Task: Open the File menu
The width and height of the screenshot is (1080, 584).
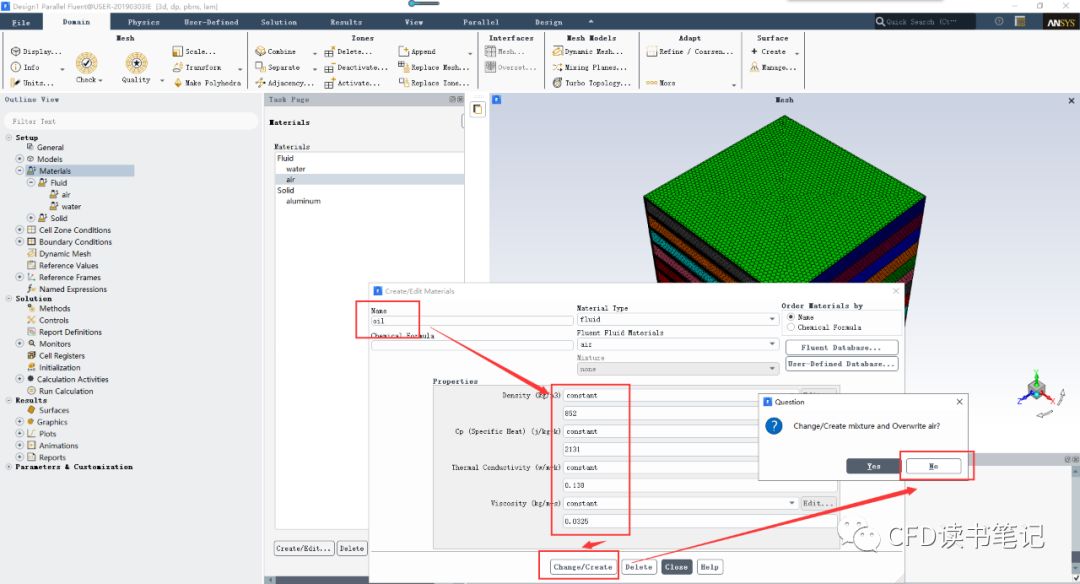Action: tap(21, 22)
